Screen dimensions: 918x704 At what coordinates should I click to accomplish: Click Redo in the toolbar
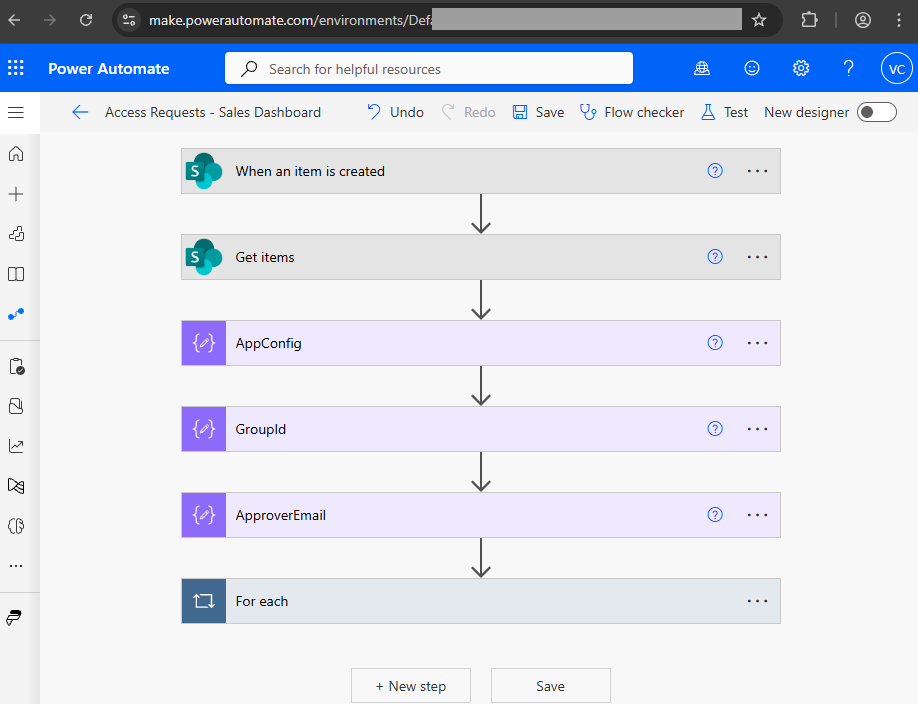click(x=468, y=112)
